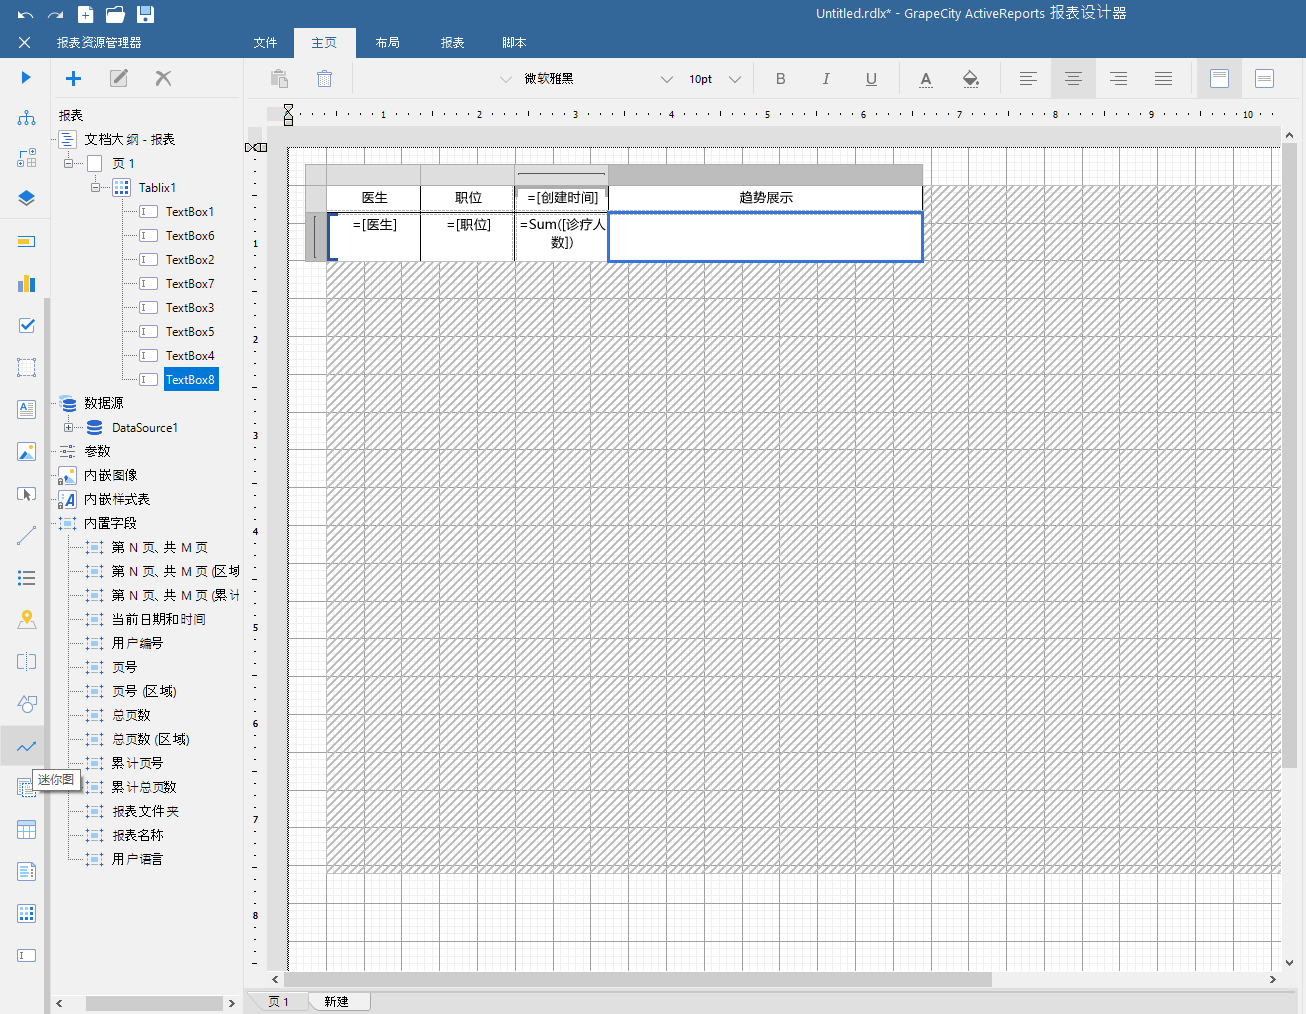
Task: Close the report explorer panel (X)
Action: pos(25,42)
